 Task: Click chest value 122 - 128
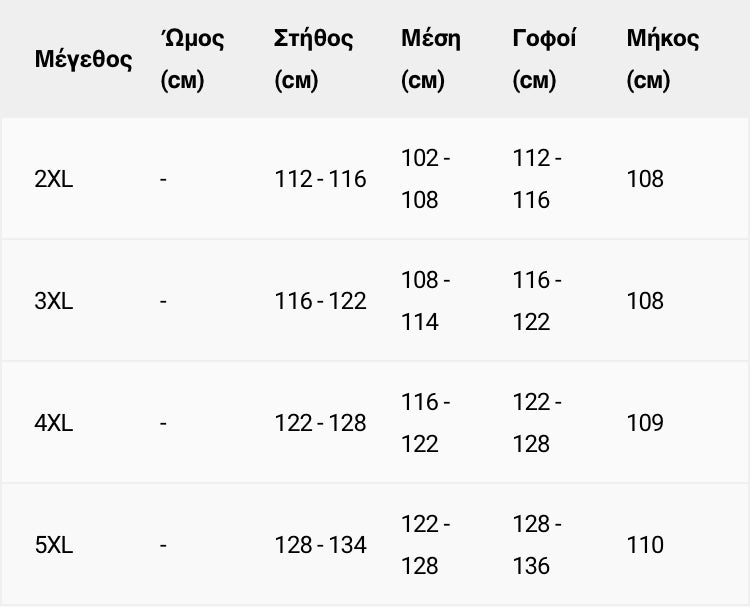[x=320, y=423]
